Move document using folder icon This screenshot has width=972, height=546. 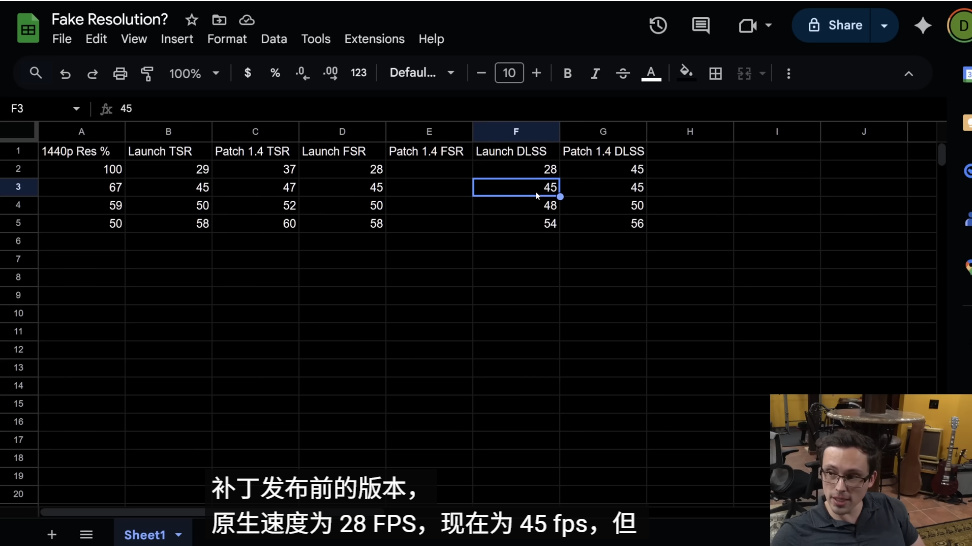219,20
